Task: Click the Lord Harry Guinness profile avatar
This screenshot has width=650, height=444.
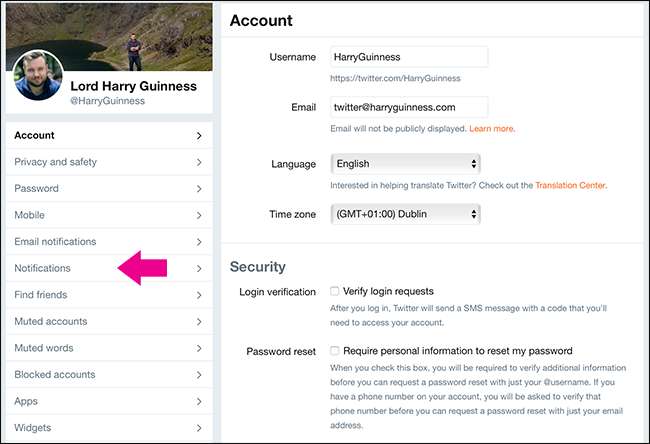Action: (x=40, y=77)
